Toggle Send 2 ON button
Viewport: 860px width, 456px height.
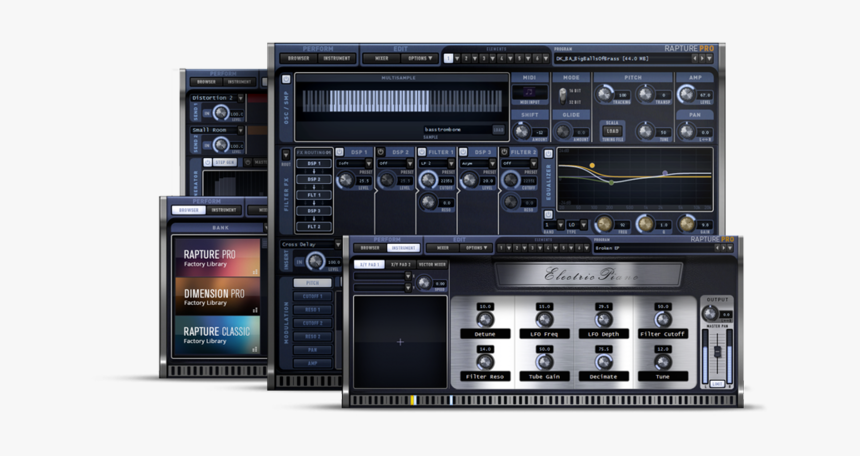pos(207,145)
